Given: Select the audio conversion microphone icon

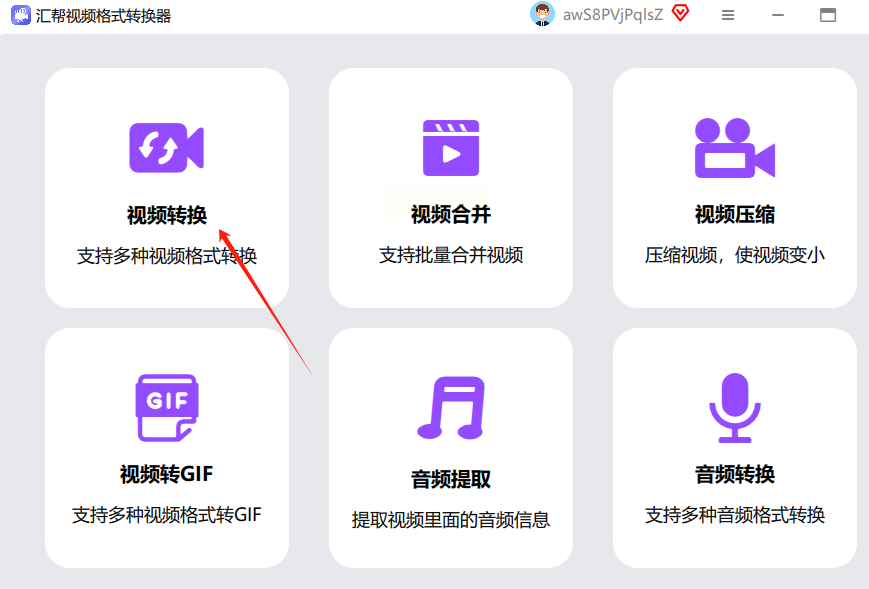Looking at the screenshot, I should click(735, 408).
